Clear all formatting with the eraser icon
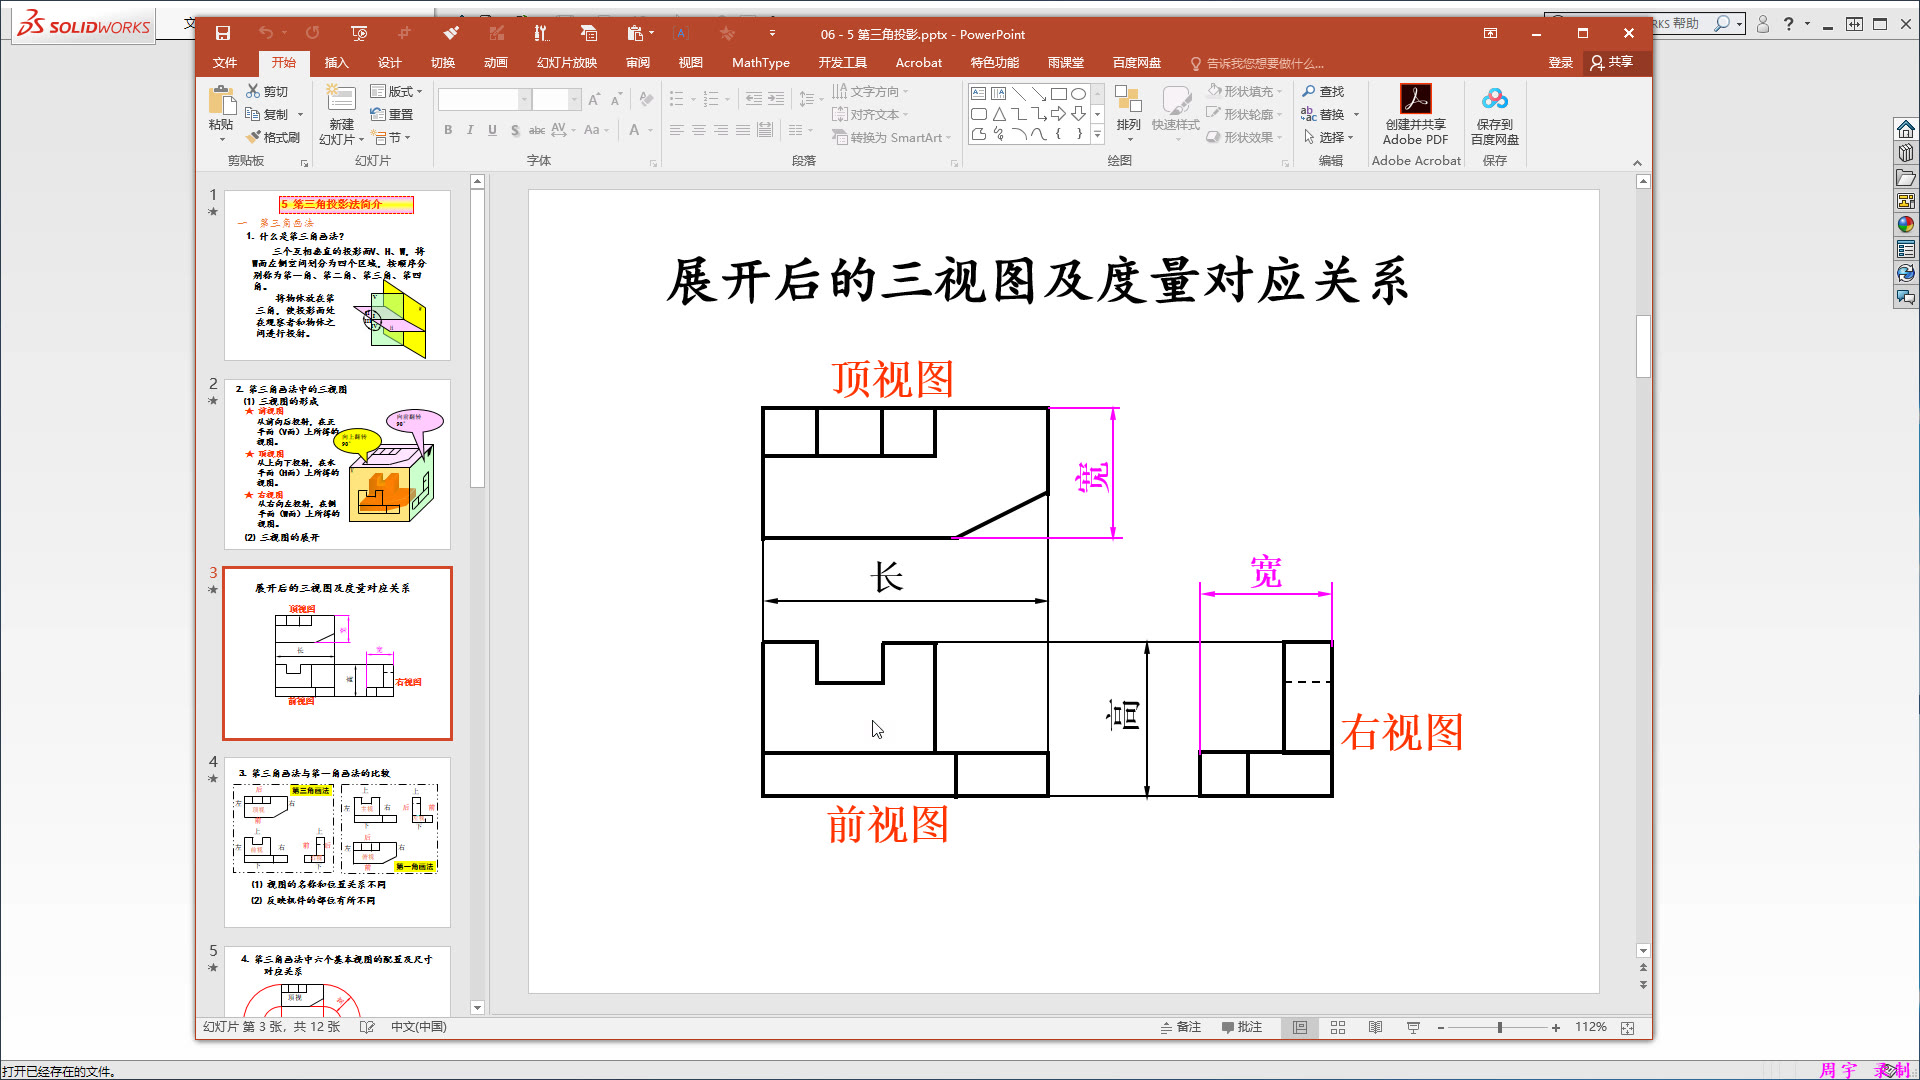The image size is (1920, 1080). pyautogui.click(x=646, y=99)
